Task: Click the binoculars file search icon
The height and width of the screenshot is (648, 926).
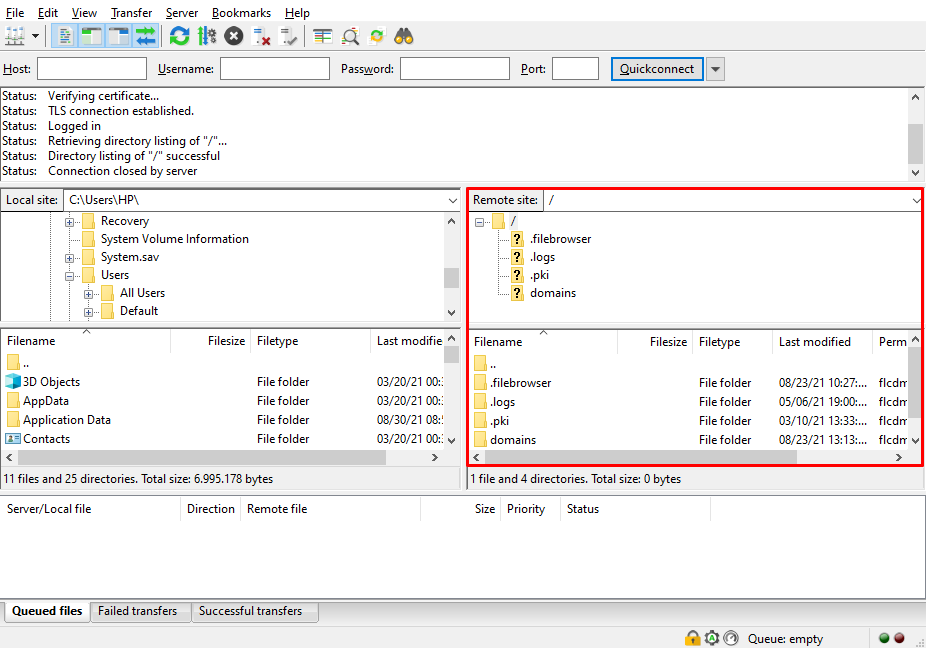Action: (x=404, y=36)
